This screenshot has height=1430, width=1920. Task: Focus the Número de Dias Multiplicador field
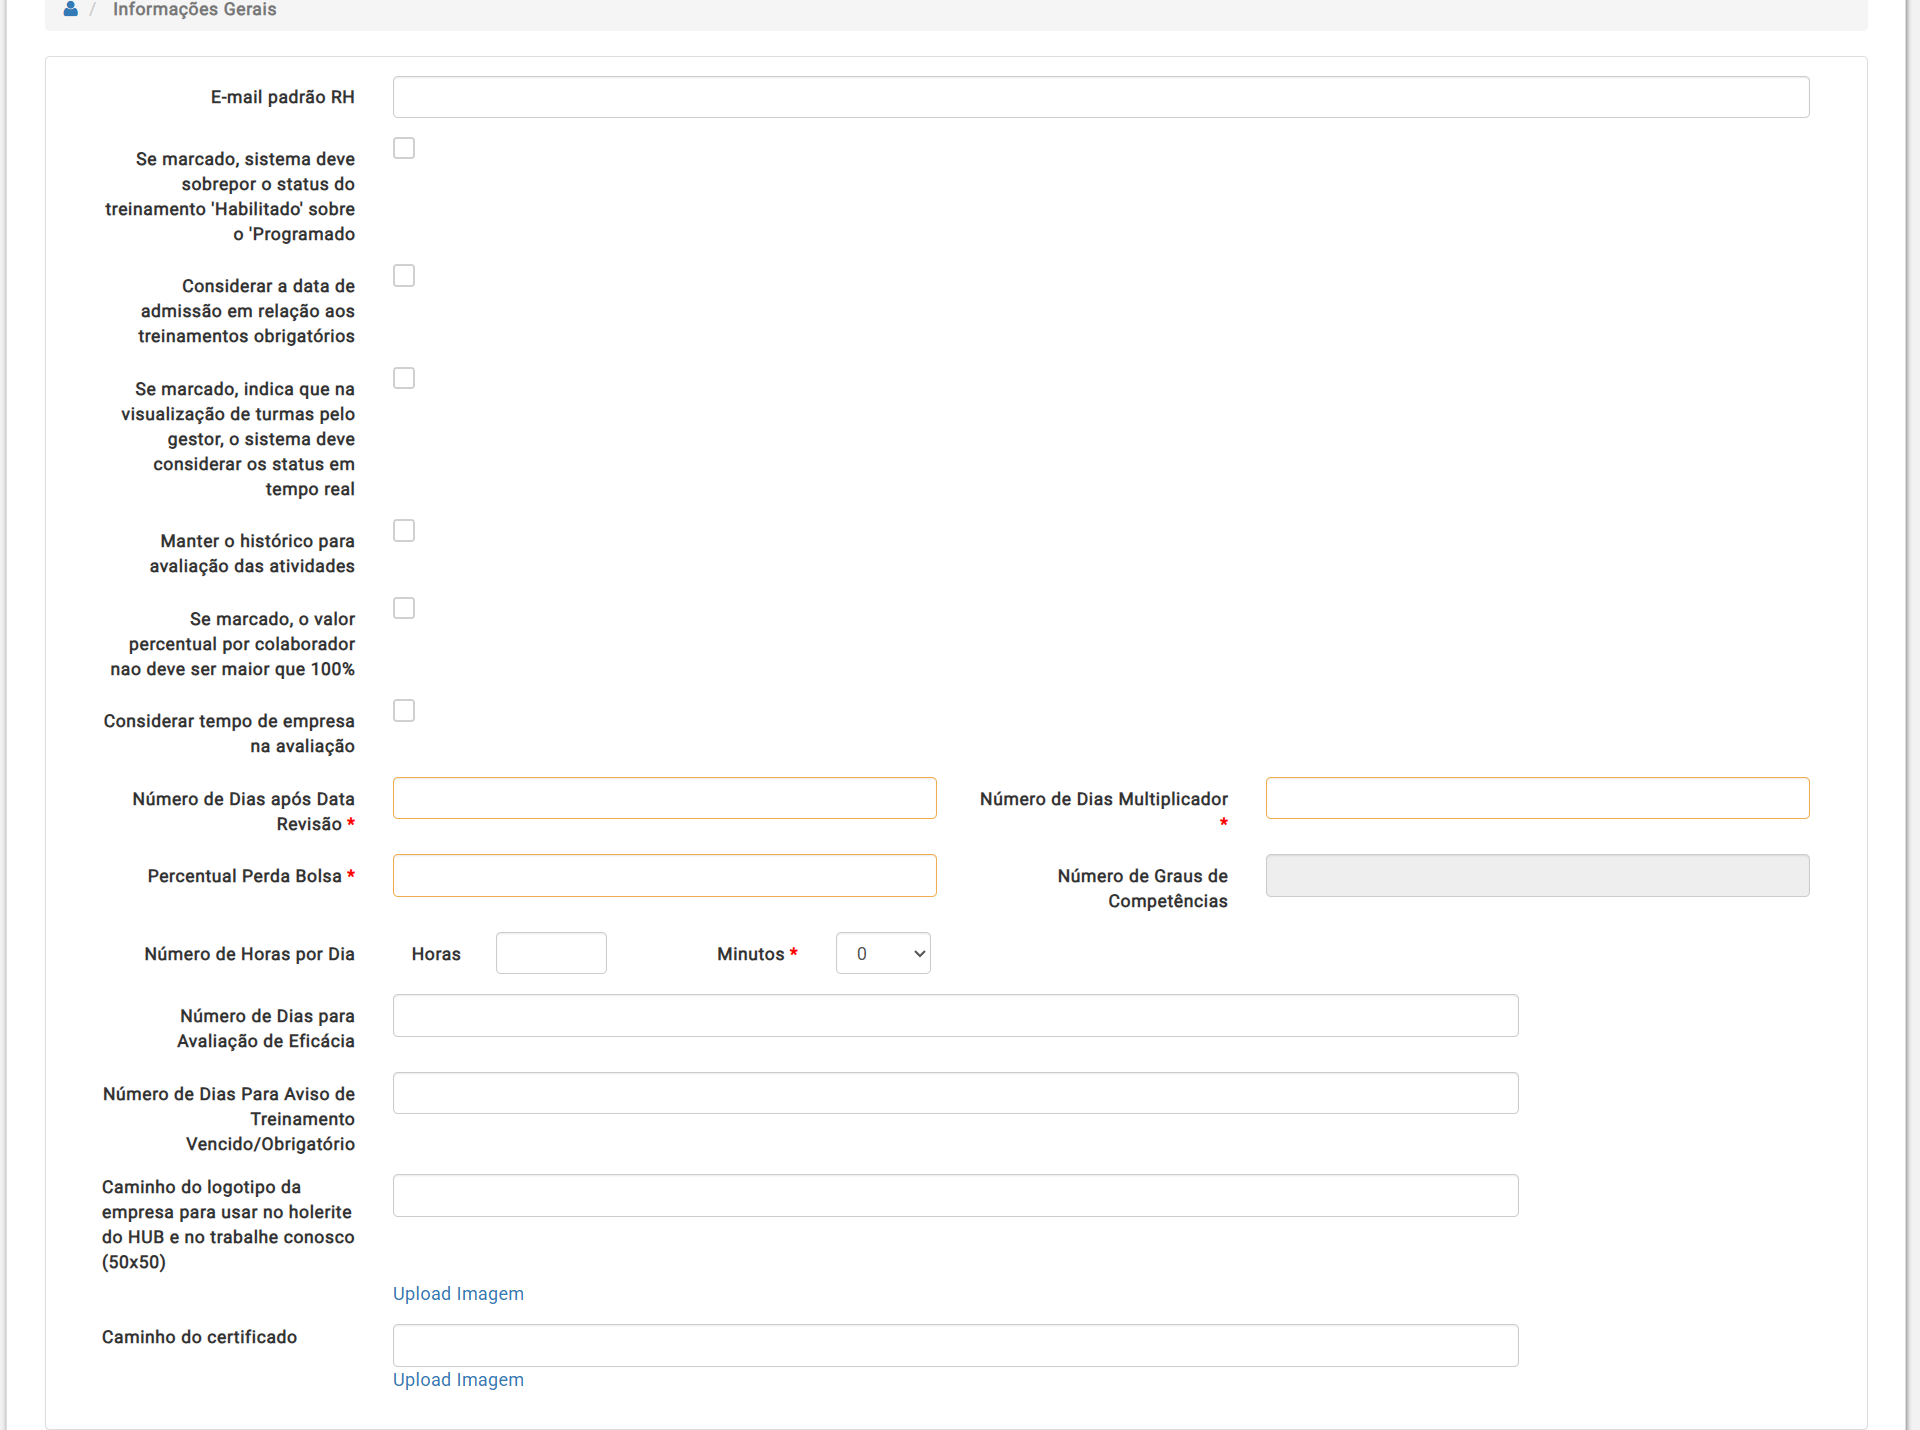pyautogui.click(x=1537, y=798)
